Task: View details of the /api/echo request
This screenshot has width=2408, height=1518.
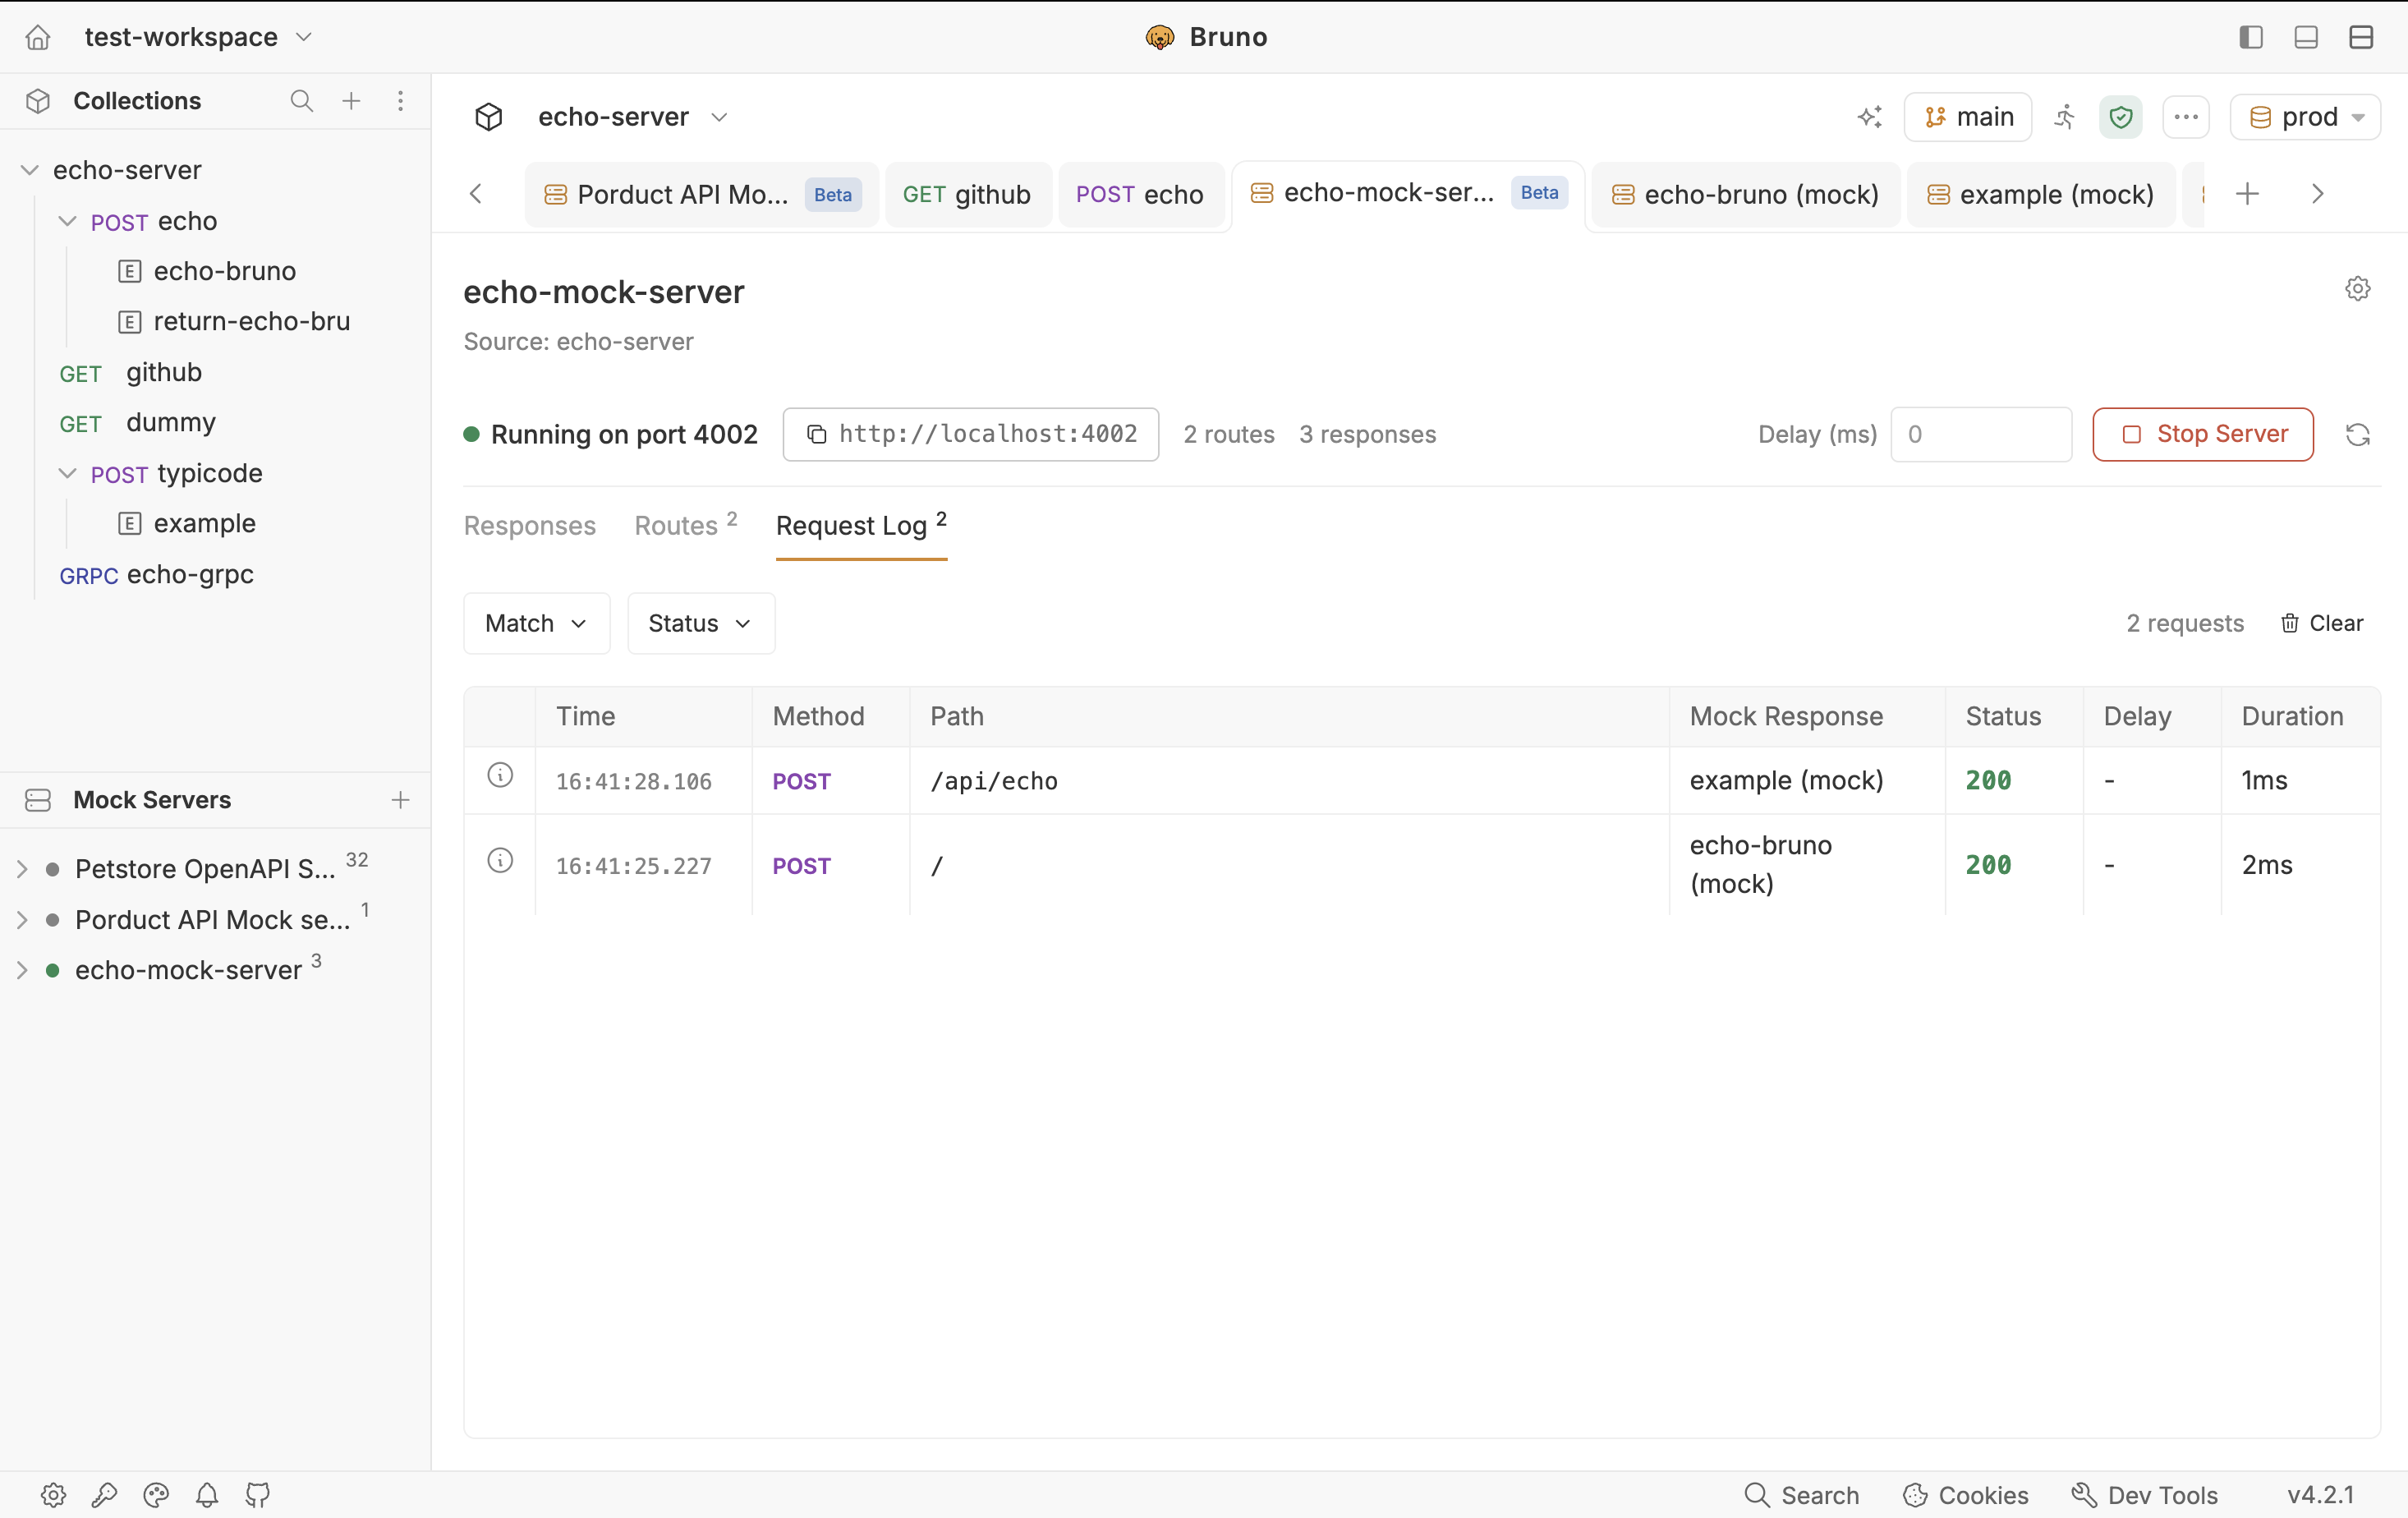Action: pyautogui.click(x=500, y=775)
